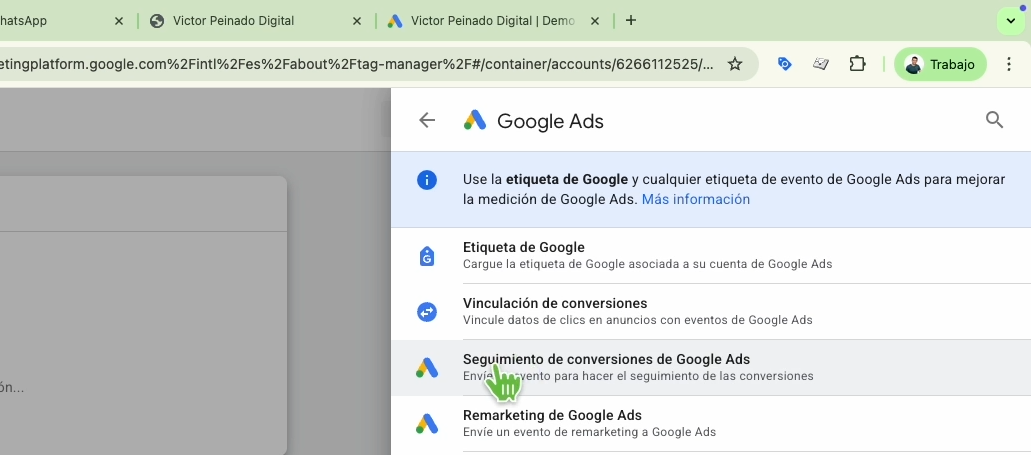
Task: Click the 'Google Ads' panel title text
Action: pos(550,121)
